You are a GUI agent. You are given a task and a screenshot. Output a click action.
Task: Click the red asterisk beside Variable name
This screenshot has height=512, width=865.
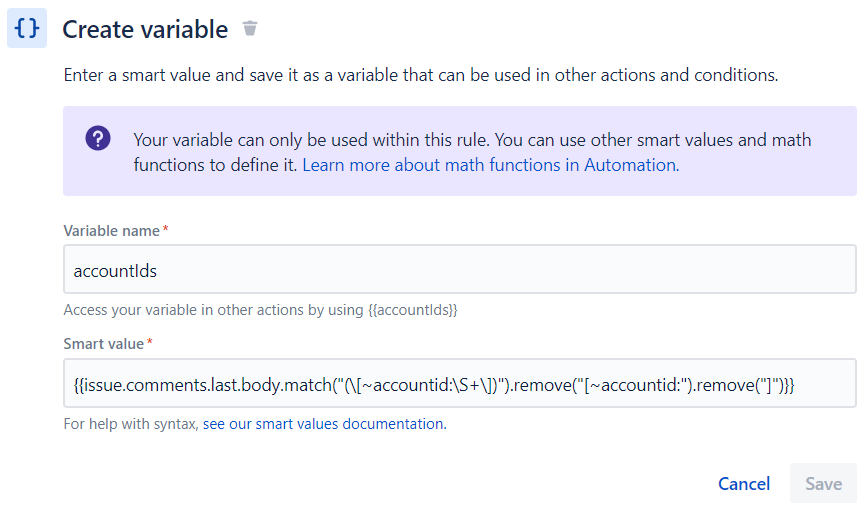click(x=165, y=228)
